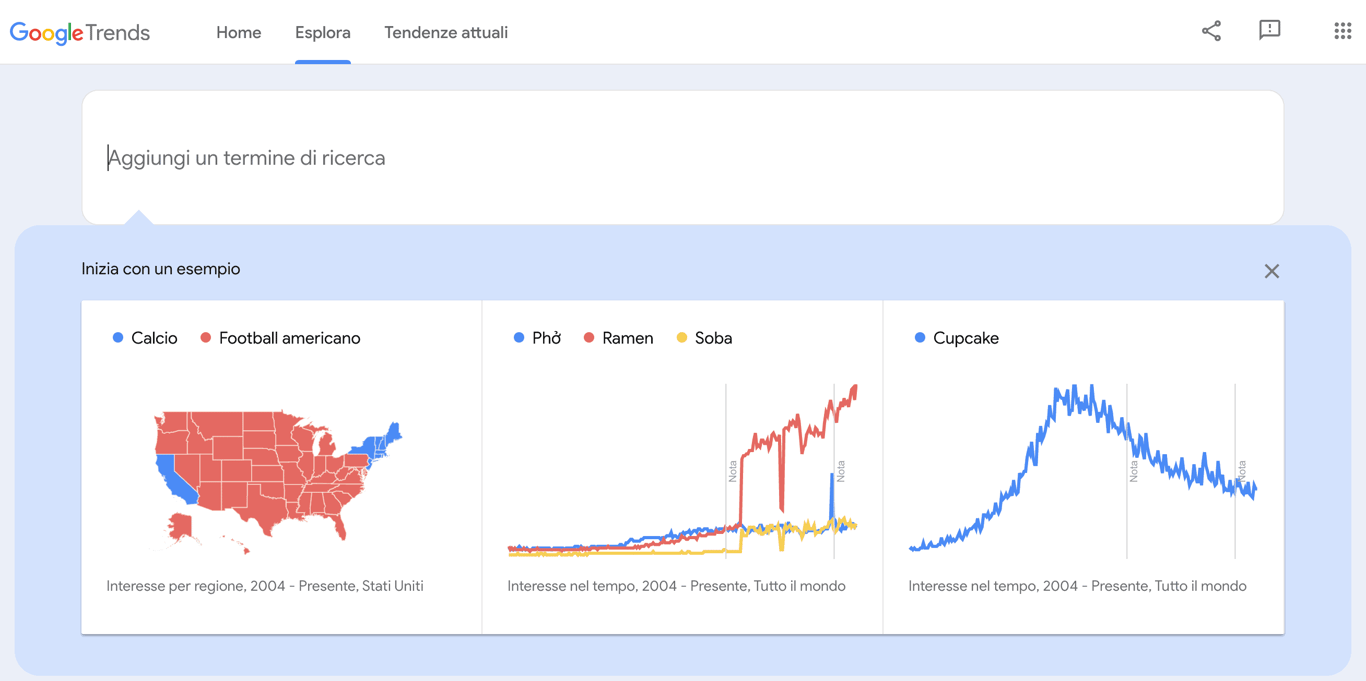Open the Cupcake interest-over-time example
Image resolution: width=1366 pixels, height=681 pixels.
(x=1083, y=465)
